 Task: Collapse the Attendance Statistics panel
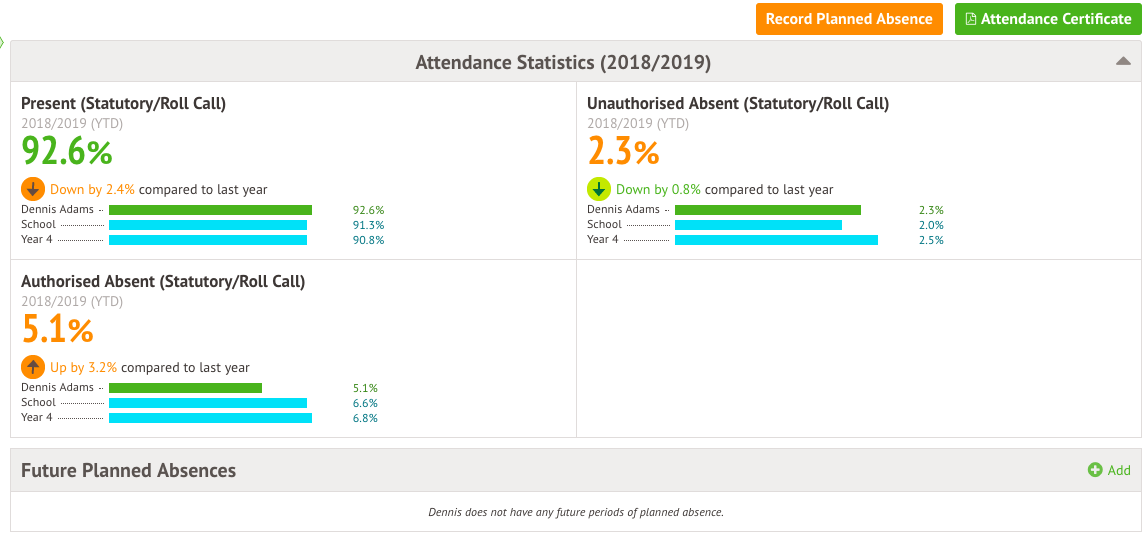pyautogui.click(x=1123, y=62)
